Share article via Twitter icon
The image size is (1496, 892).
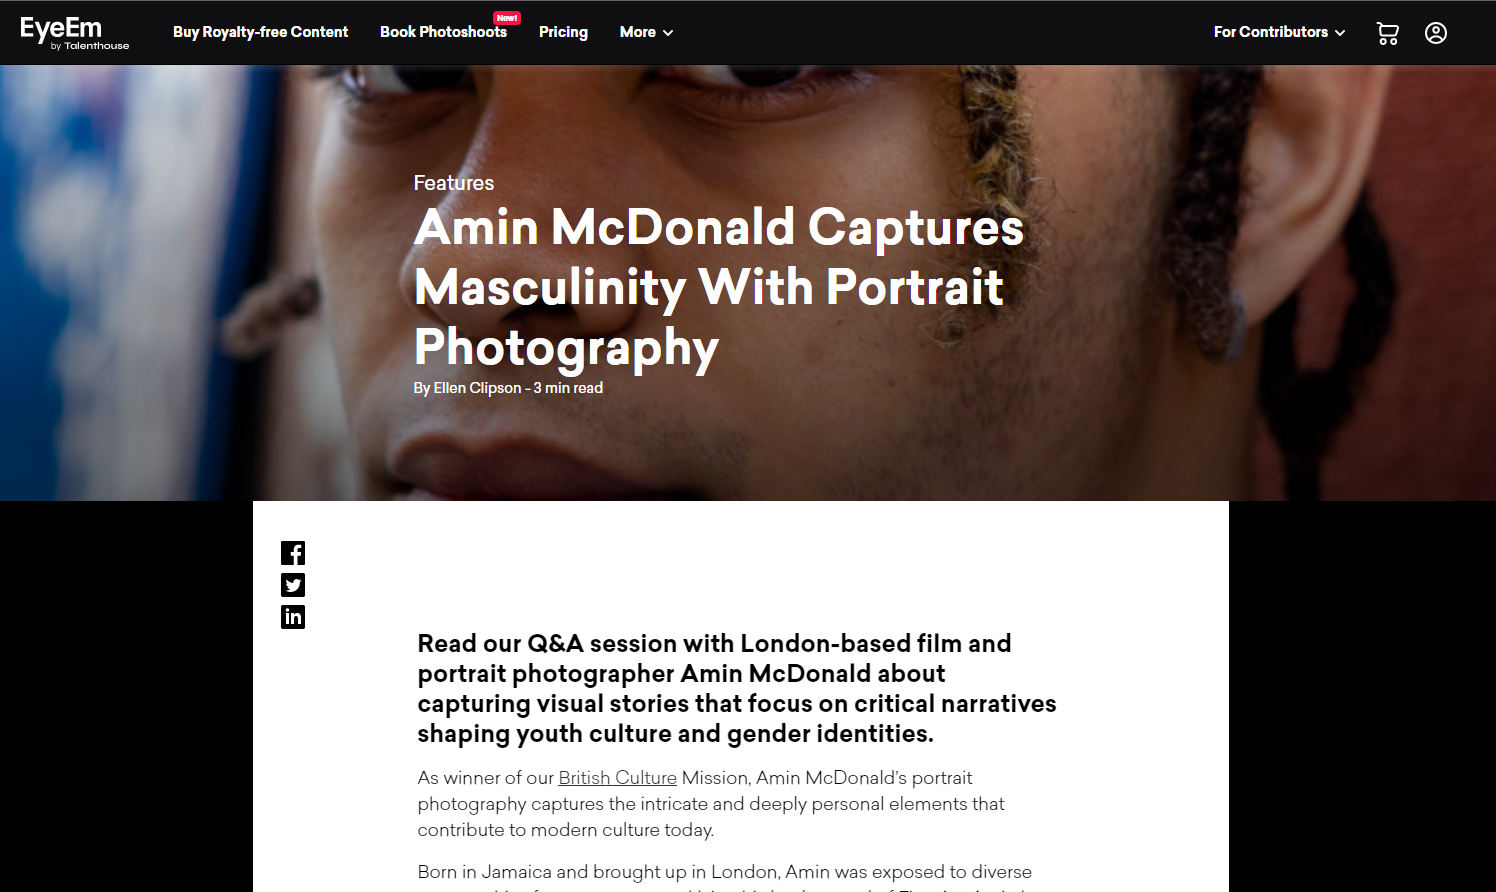293,585
